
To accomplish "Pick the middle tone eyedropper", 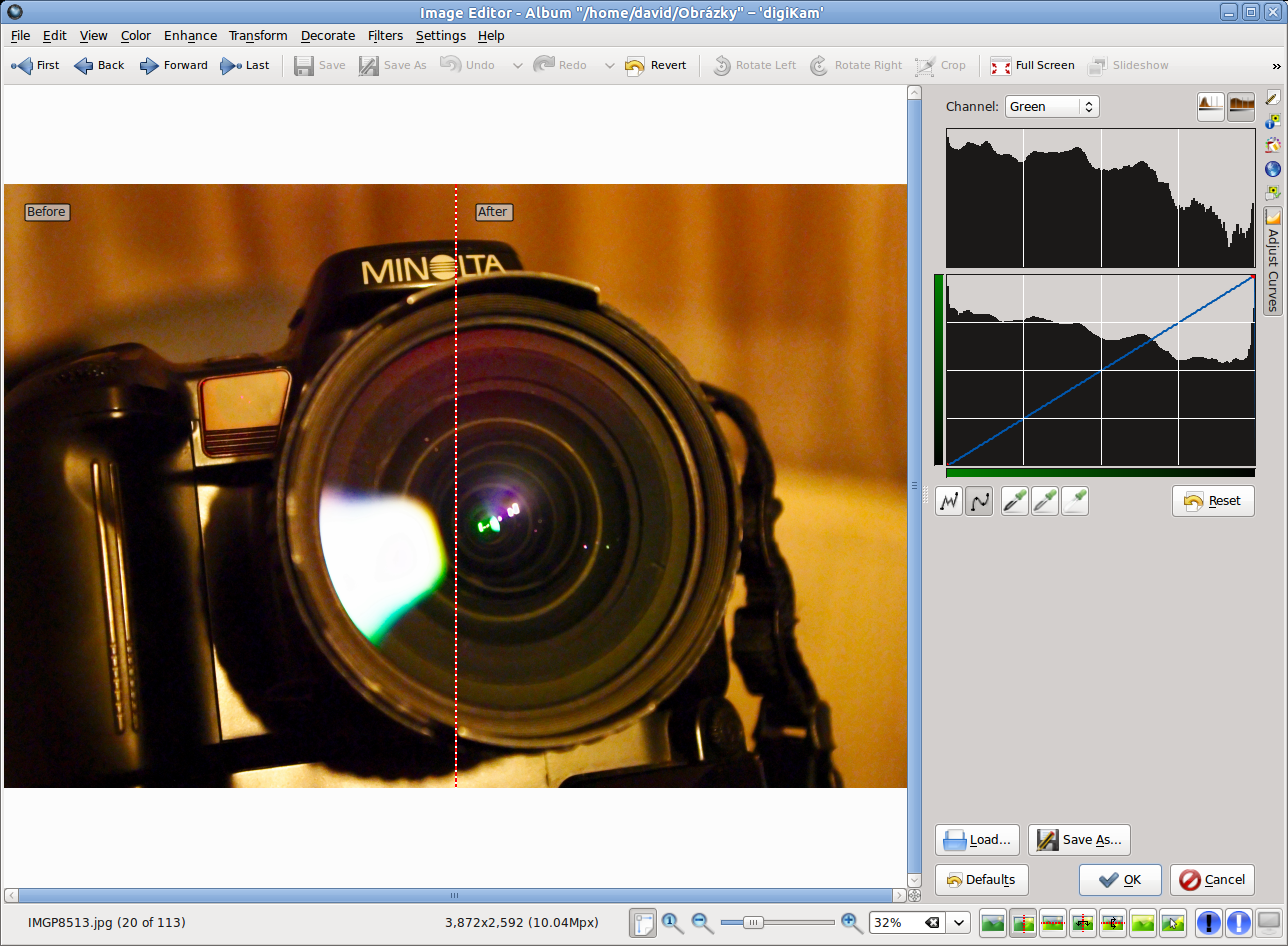I will tap(1045, 501).
